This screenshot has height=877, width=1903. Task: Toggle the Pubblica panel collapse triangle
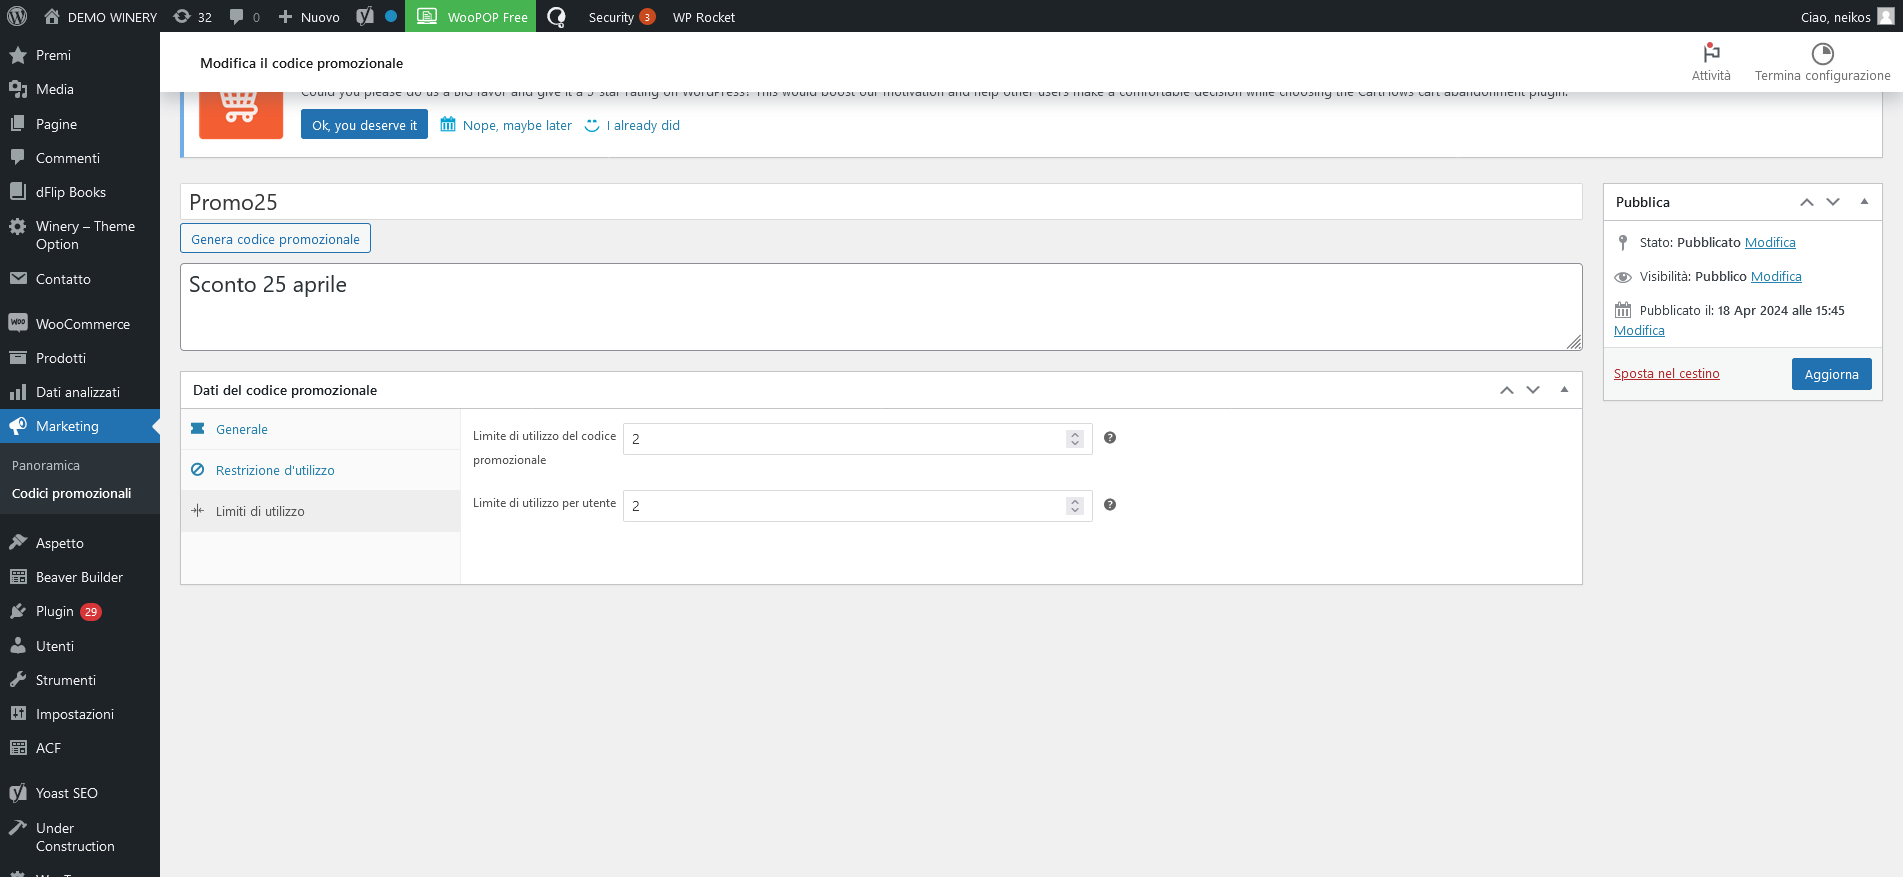click(x=1864, y=202)
